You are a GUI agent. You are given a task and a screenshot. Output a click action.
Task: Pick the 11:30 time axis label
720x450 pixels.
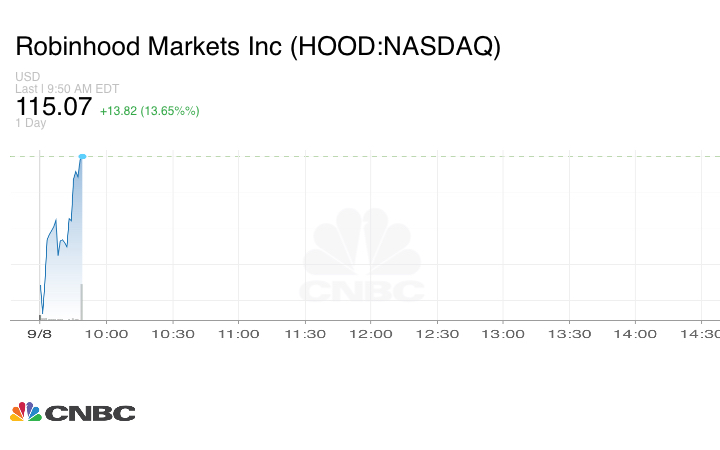tap(305, 334)
